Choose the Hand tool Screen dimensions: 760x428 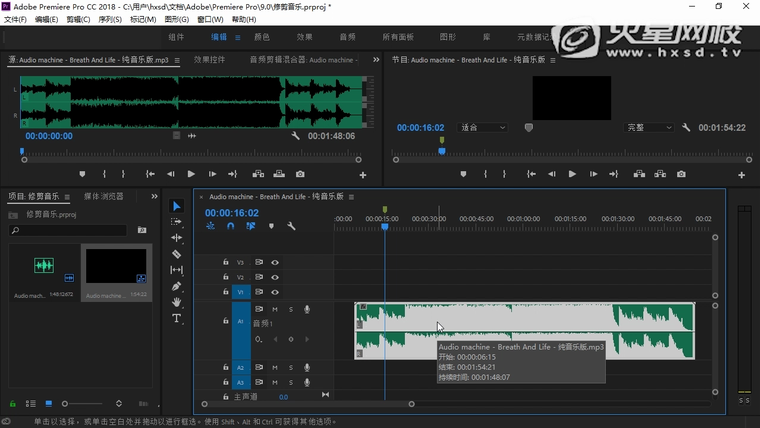tap(177, 302)
